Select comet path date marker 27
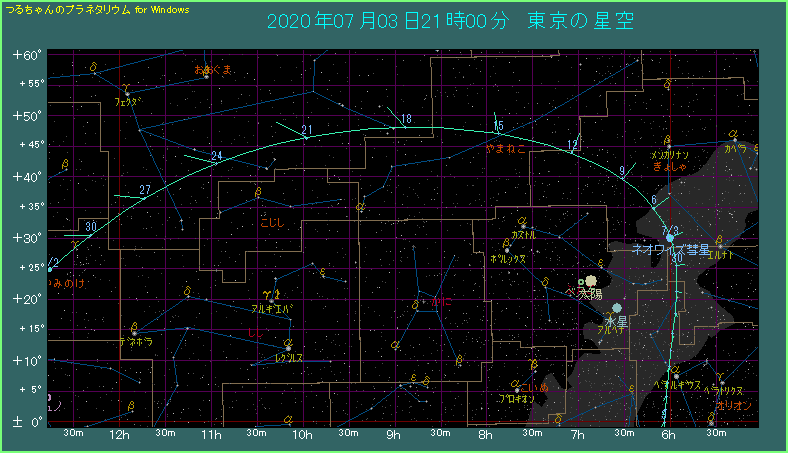This screenshot has width=788, height=453. 145,189
